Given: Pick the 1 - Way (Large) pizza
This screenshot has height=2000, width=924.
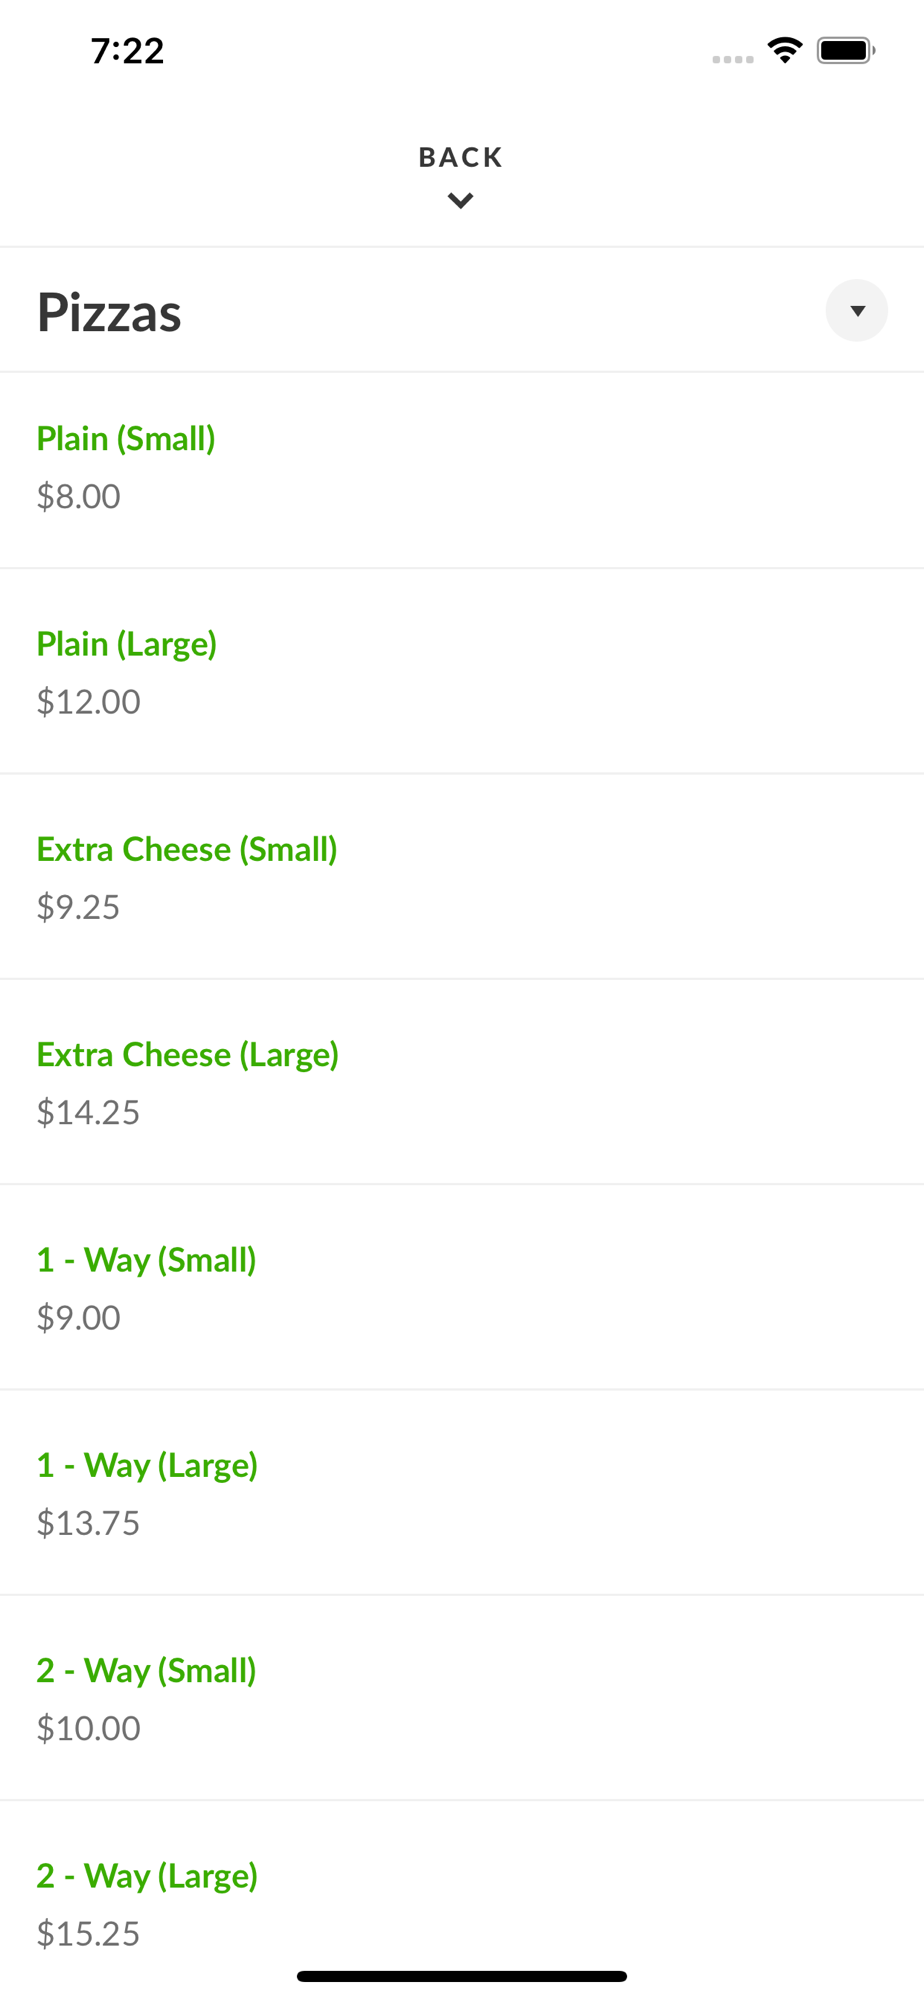Looking at the screenshot, I should tap(148, 1466).
